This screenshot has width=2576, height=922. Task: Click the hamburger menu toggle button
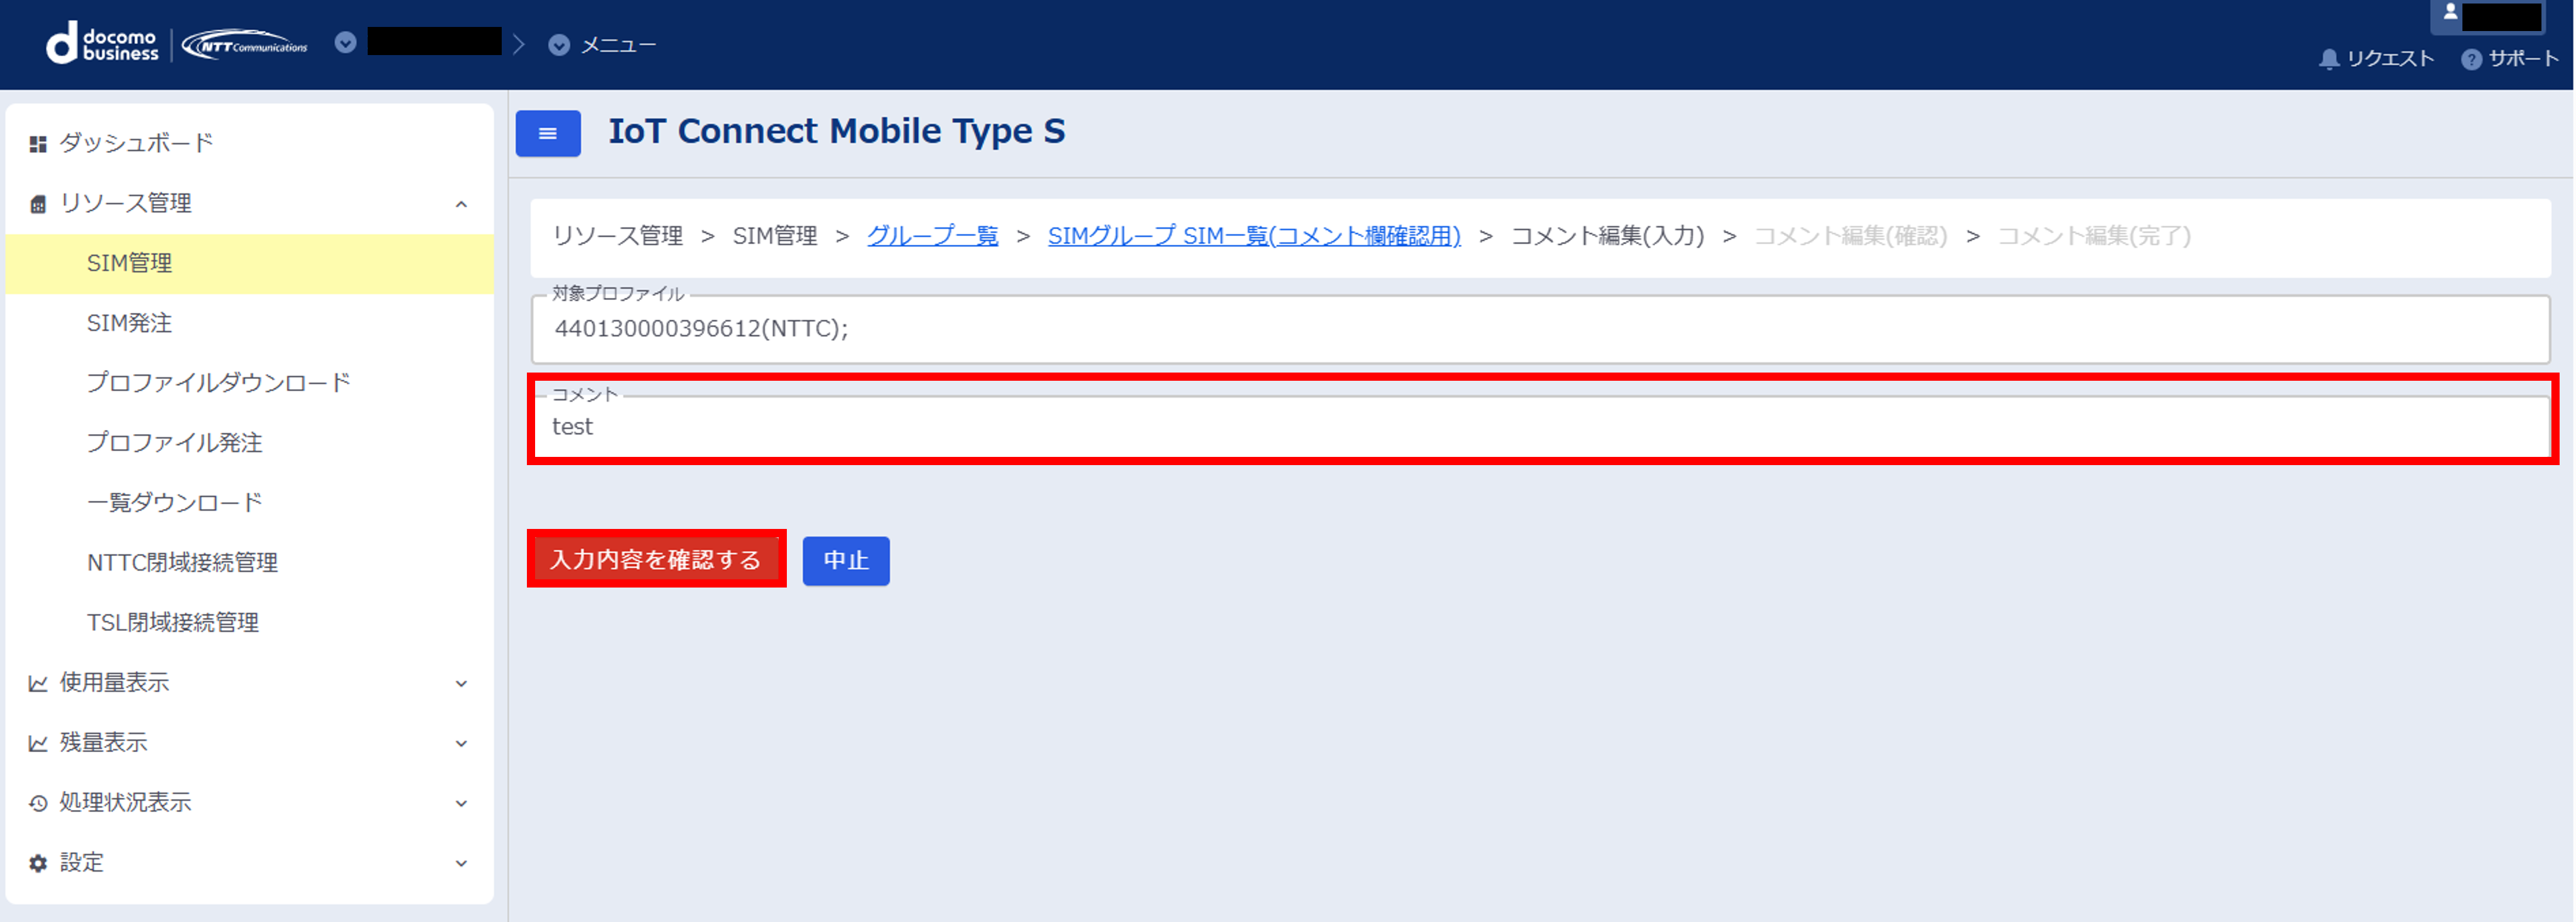[547, 133]
